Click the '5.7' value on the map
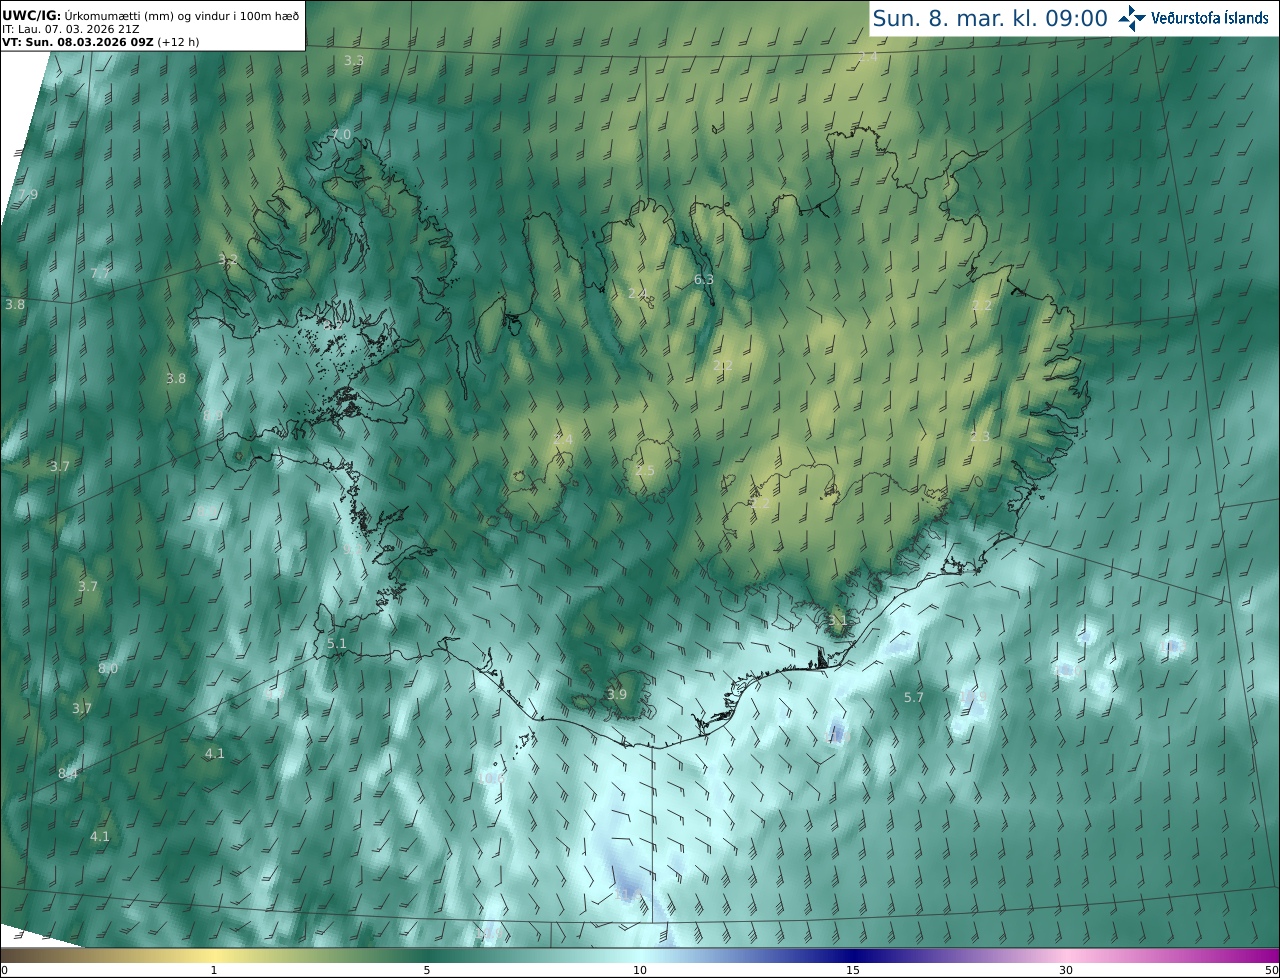The image size is (1280, 978). pyautogui.click(x=914, y=698)
